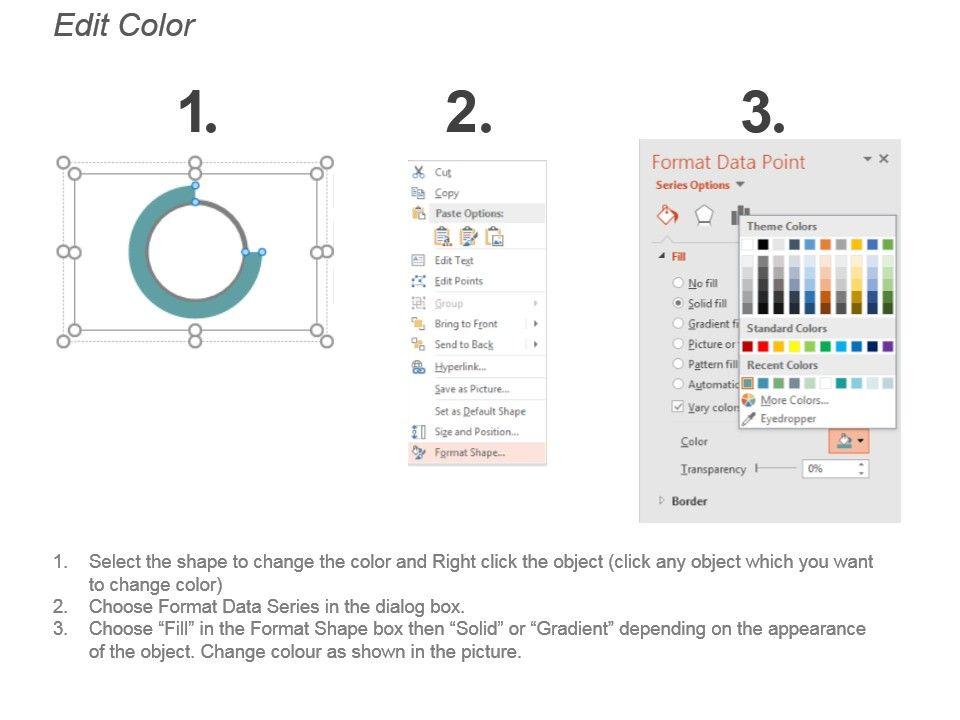
Task: Choose Format Shape from context menu
Action: (469, 453)
